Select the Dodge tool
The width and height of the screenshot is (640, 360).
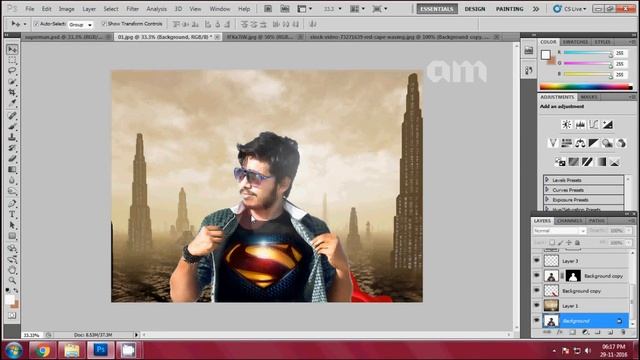pos(12,191)
